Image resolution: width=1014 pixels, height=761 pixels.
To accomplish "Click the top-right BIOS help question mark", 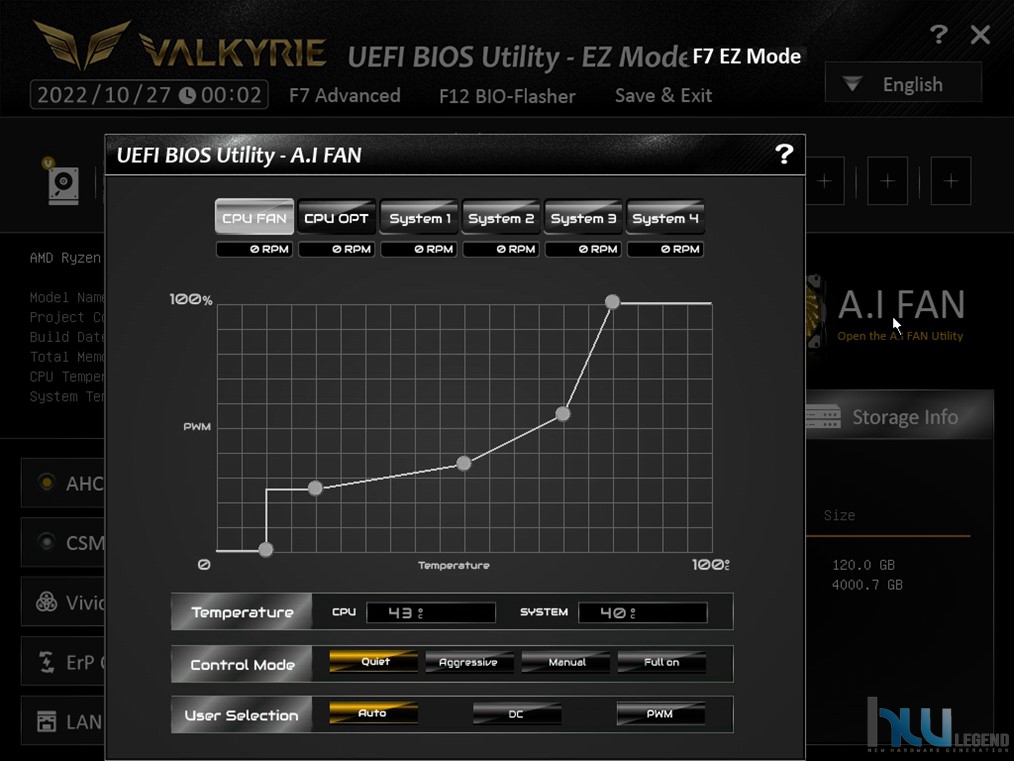I will tap(938, 34).
